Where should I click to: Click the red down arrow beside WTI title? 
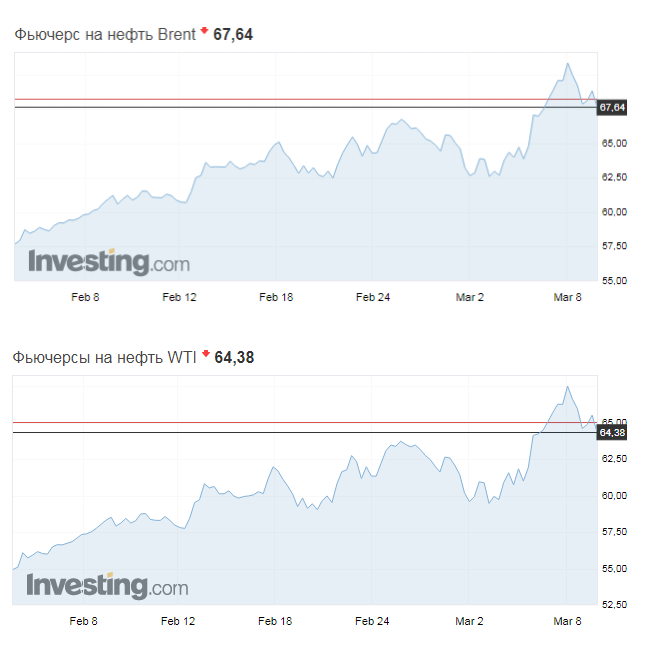(x=205, y=354)
